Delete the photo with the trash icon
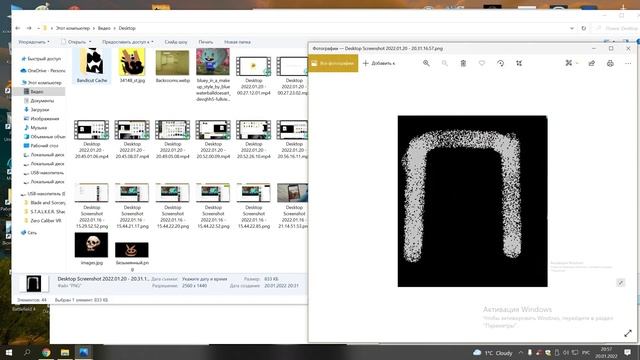This screenshot has width=640, height=360. (463, 63)
